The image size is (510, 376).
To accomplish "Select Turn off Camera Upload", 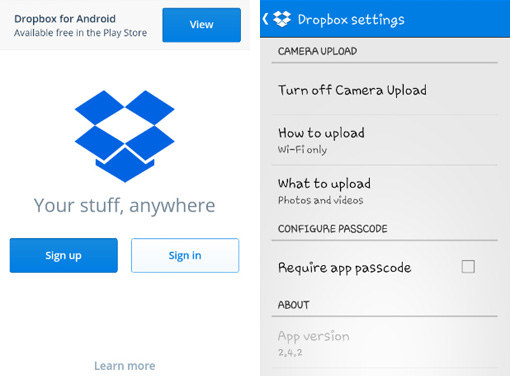I will point(385,90).
